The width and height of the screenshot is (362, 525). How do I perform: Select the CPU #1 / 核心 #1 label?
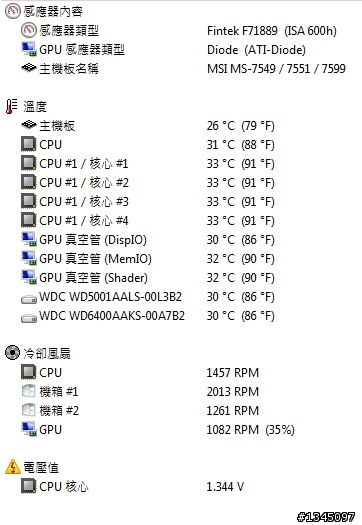[x=84, y=164]
